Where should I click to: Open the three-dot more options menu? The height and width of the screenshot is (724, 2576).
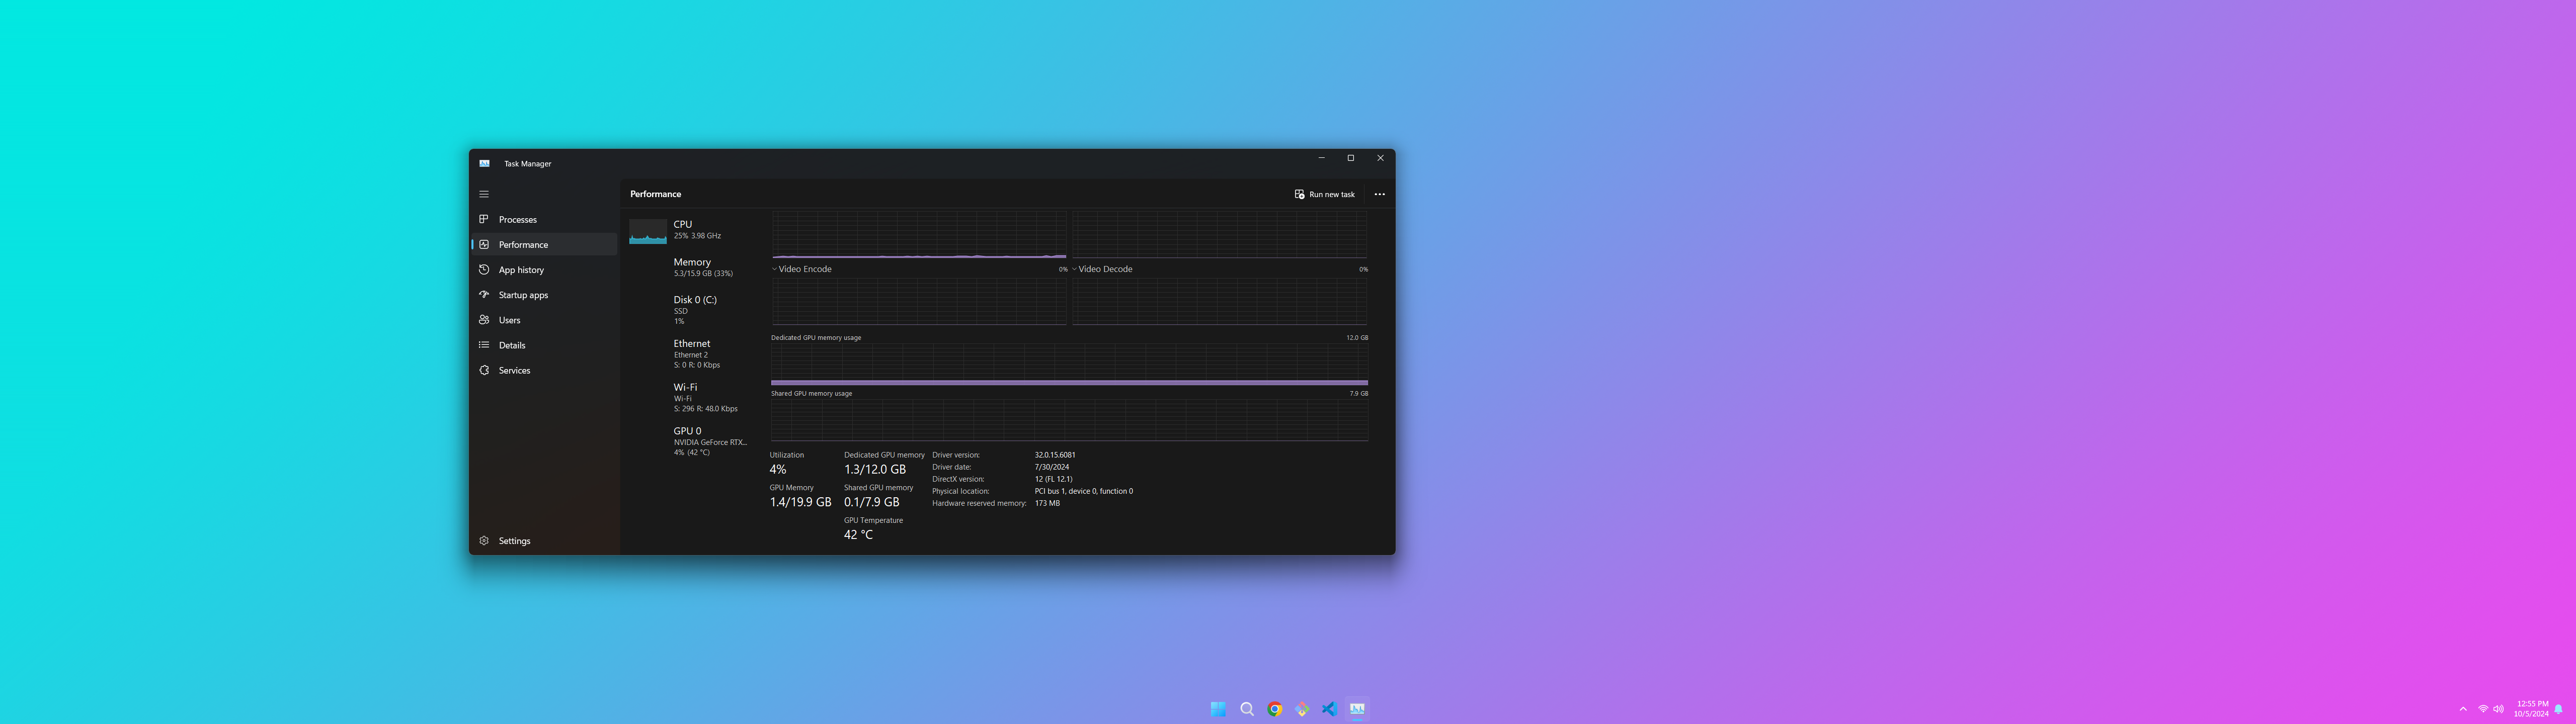[x=1379, y=194]
